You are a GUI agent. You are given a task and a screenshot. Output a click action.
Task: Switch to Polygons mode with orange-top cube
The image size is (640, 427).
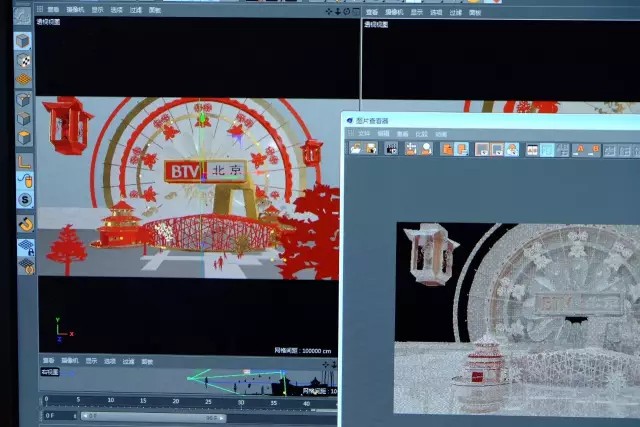[24, 138]
